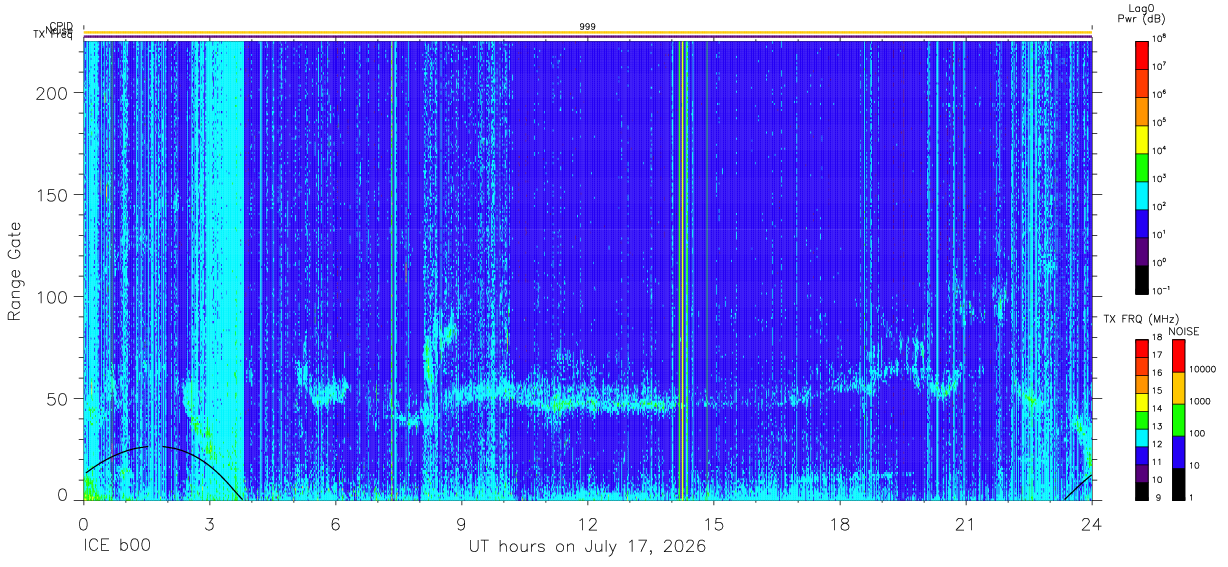The height and width of the screenshot is (567, 1228).
Task: Click the '3' hour tick label
Action: [x=210, y=523]
